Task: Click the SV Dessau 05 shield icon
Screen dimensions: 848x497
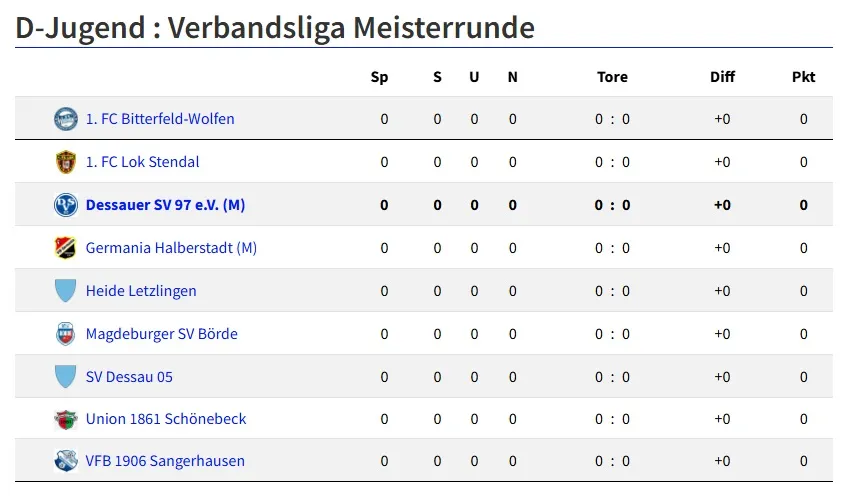Action: [x=65, y=377]
